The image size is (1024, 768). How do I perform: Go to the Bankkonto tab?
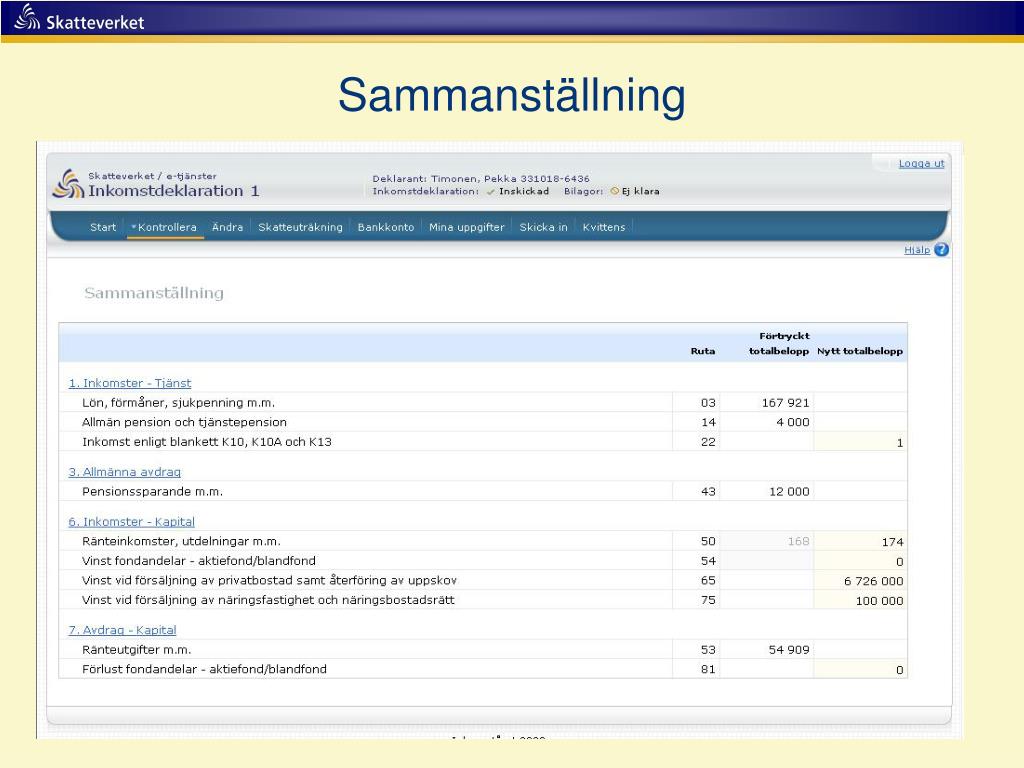(386, 227)
